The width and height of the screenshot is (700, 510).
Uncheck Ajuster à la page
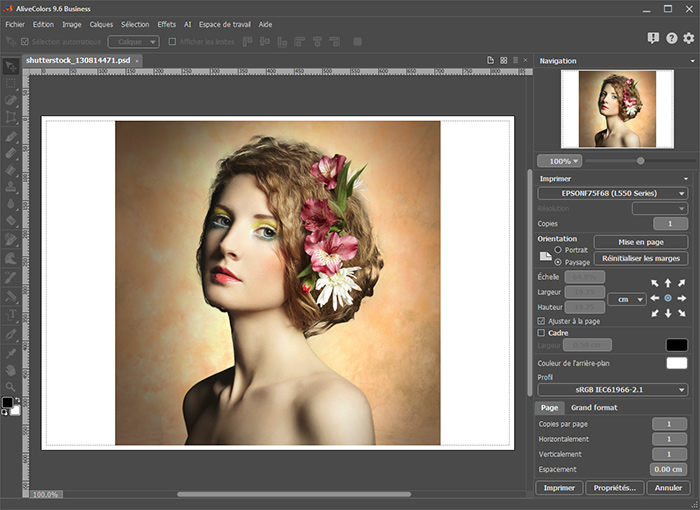[x=542, y=321]
